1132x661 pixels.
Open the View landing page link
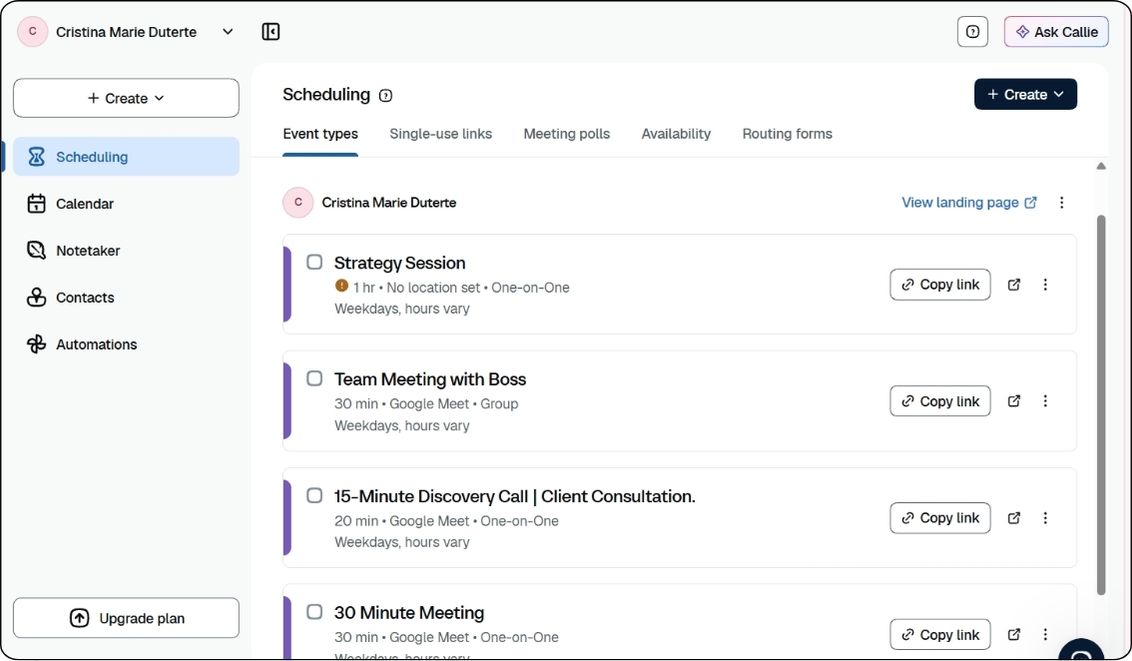pyautogui.click(x=969, y=203)
